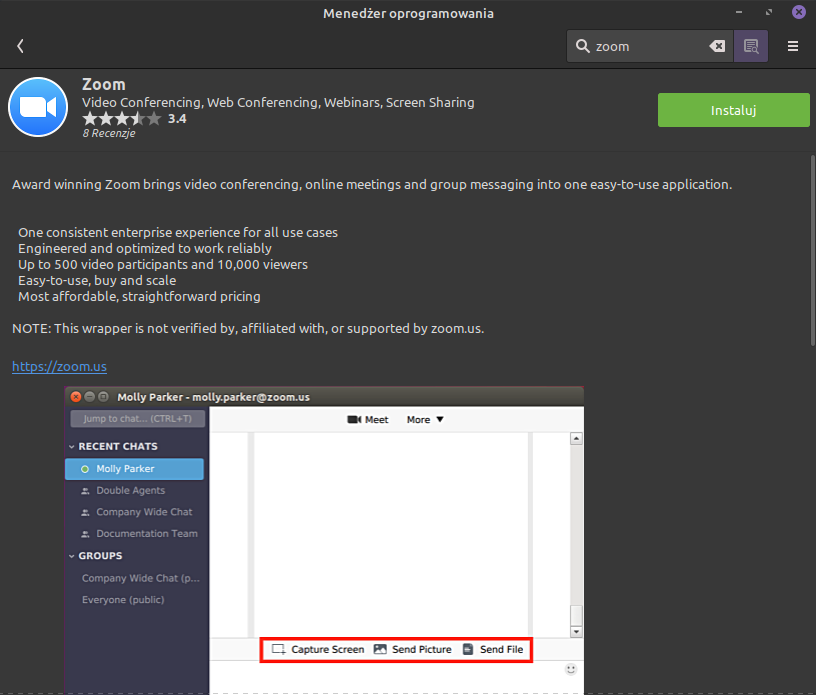
Task: Click the back arrow in header
Action: pyautogui.click(x=20, y=46)
